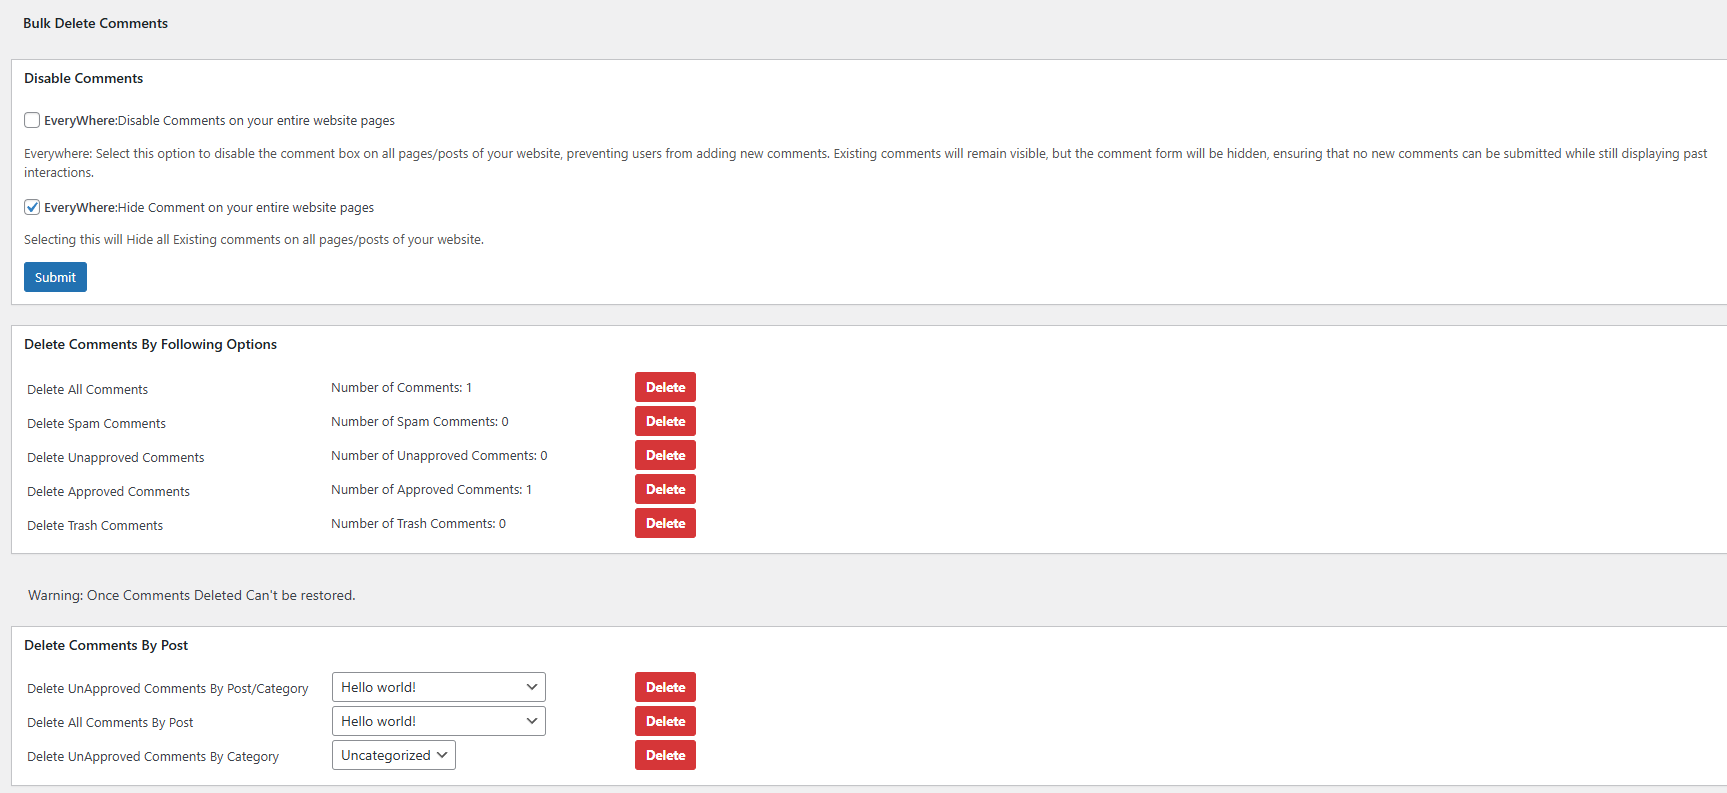Enable Disable Comments everywhere checkbox
Image resolution: width=1727 pixels, height=793 pixels.
32,120
